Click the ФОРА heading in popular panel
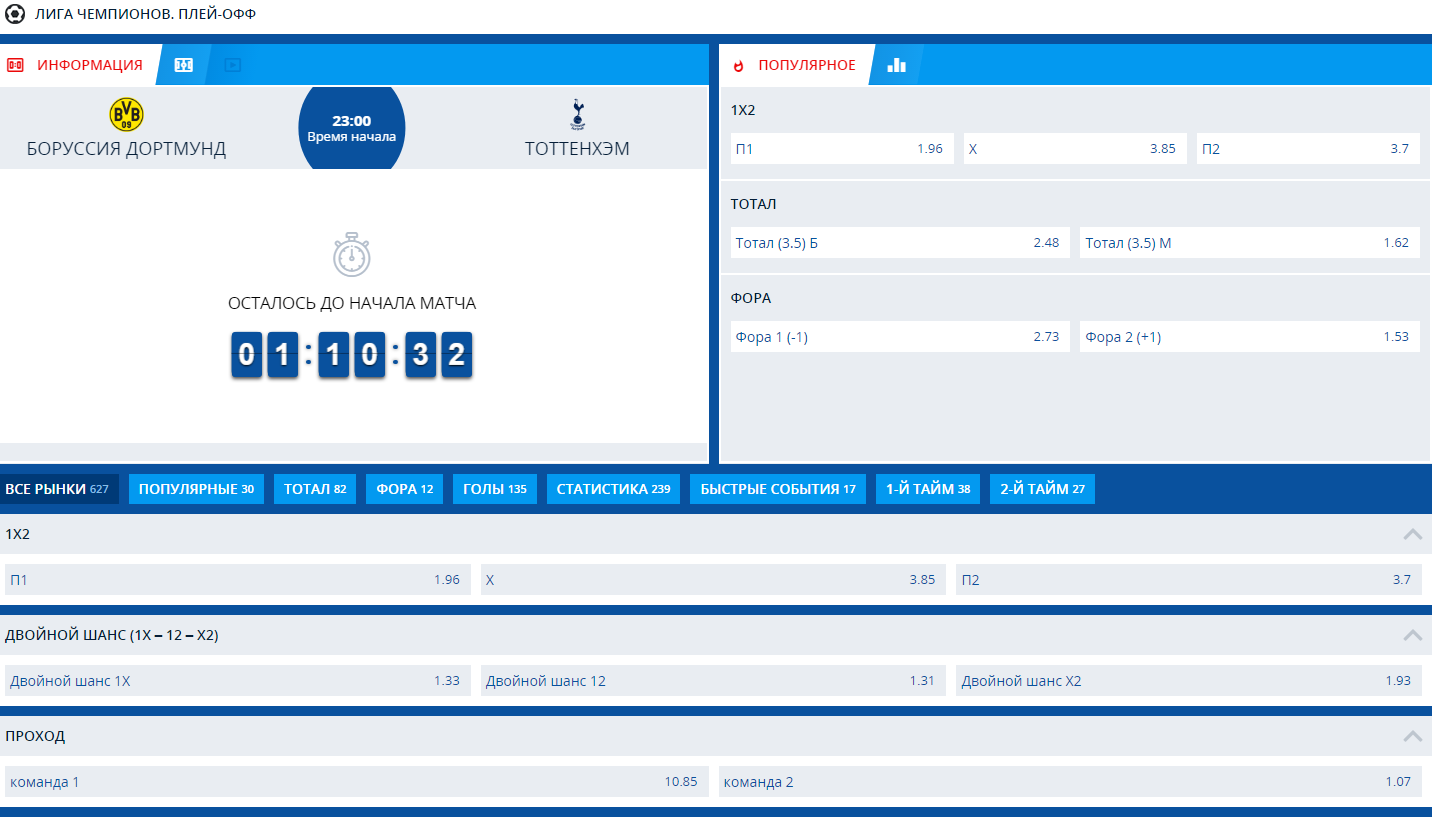This screenshot has height=817, width=1432. [751, 298]
